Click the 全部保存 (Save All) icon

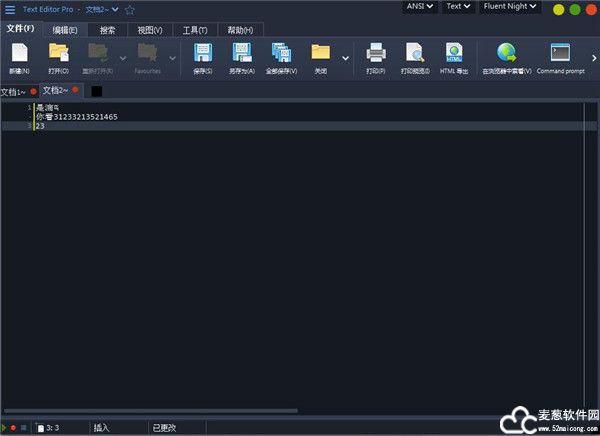coord(281,54)
